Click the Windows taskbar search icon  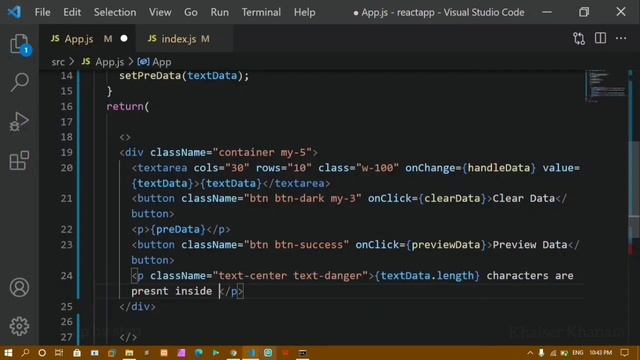pos(25,353)
